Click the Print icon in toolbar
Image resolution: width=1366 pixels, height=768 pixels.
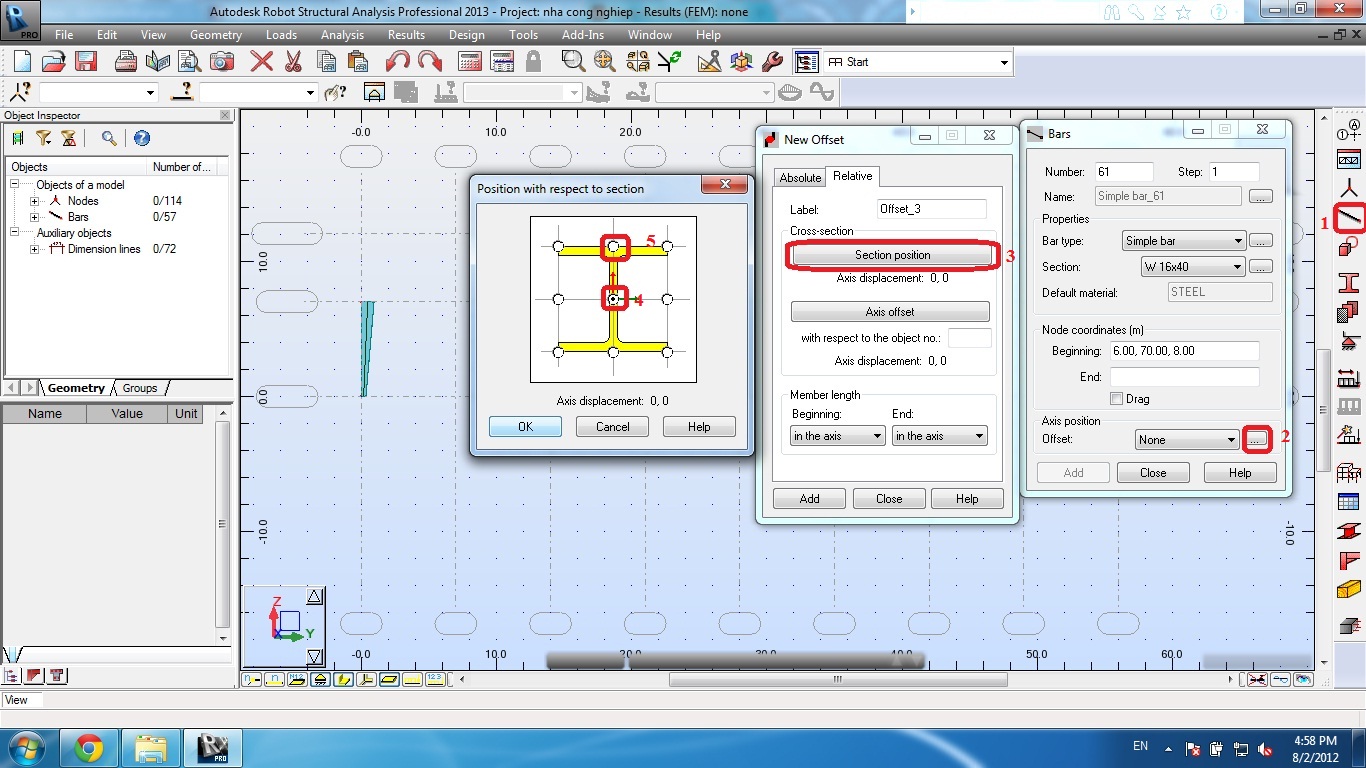pyautogui.click(x=126, y=62)
